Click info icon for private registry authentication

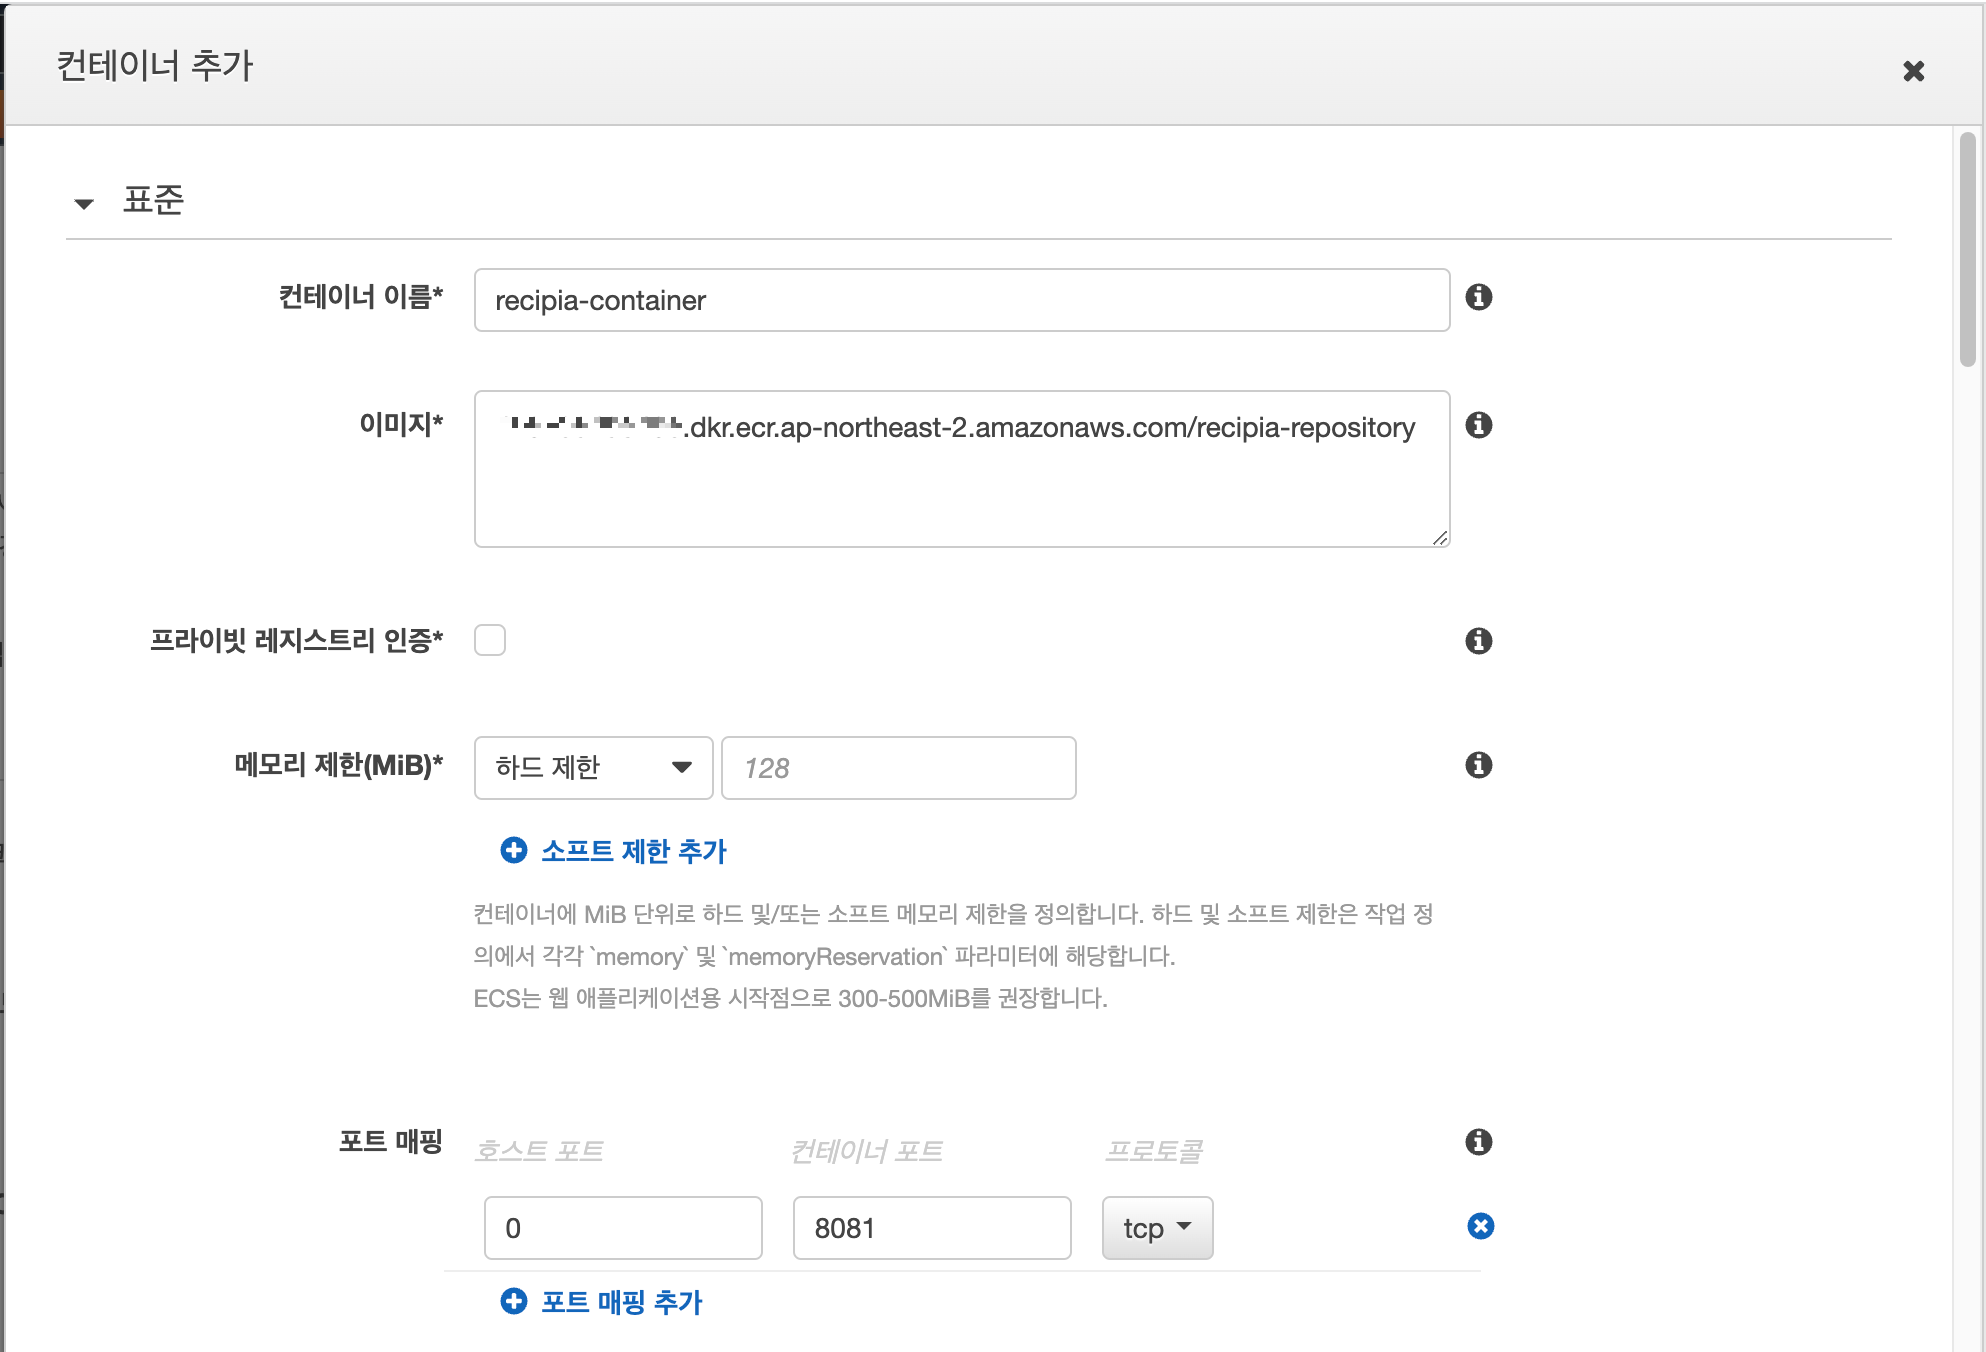coord(1478,641)
